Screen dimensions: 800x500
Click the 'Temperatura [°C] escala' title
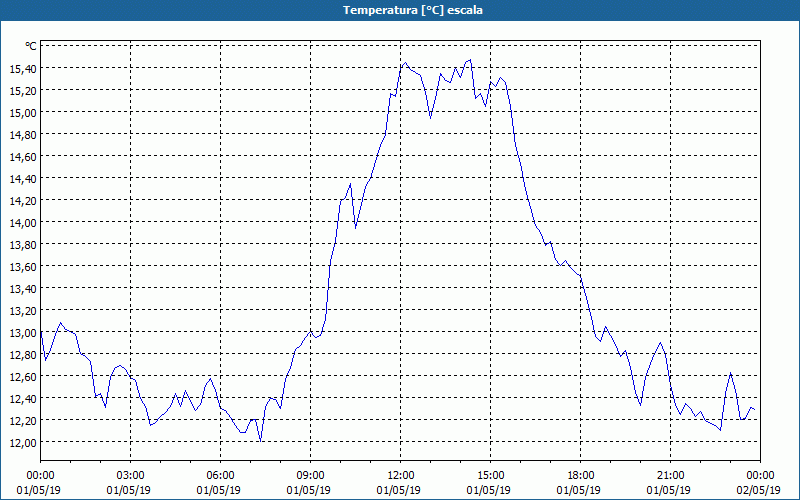(413, 10)
